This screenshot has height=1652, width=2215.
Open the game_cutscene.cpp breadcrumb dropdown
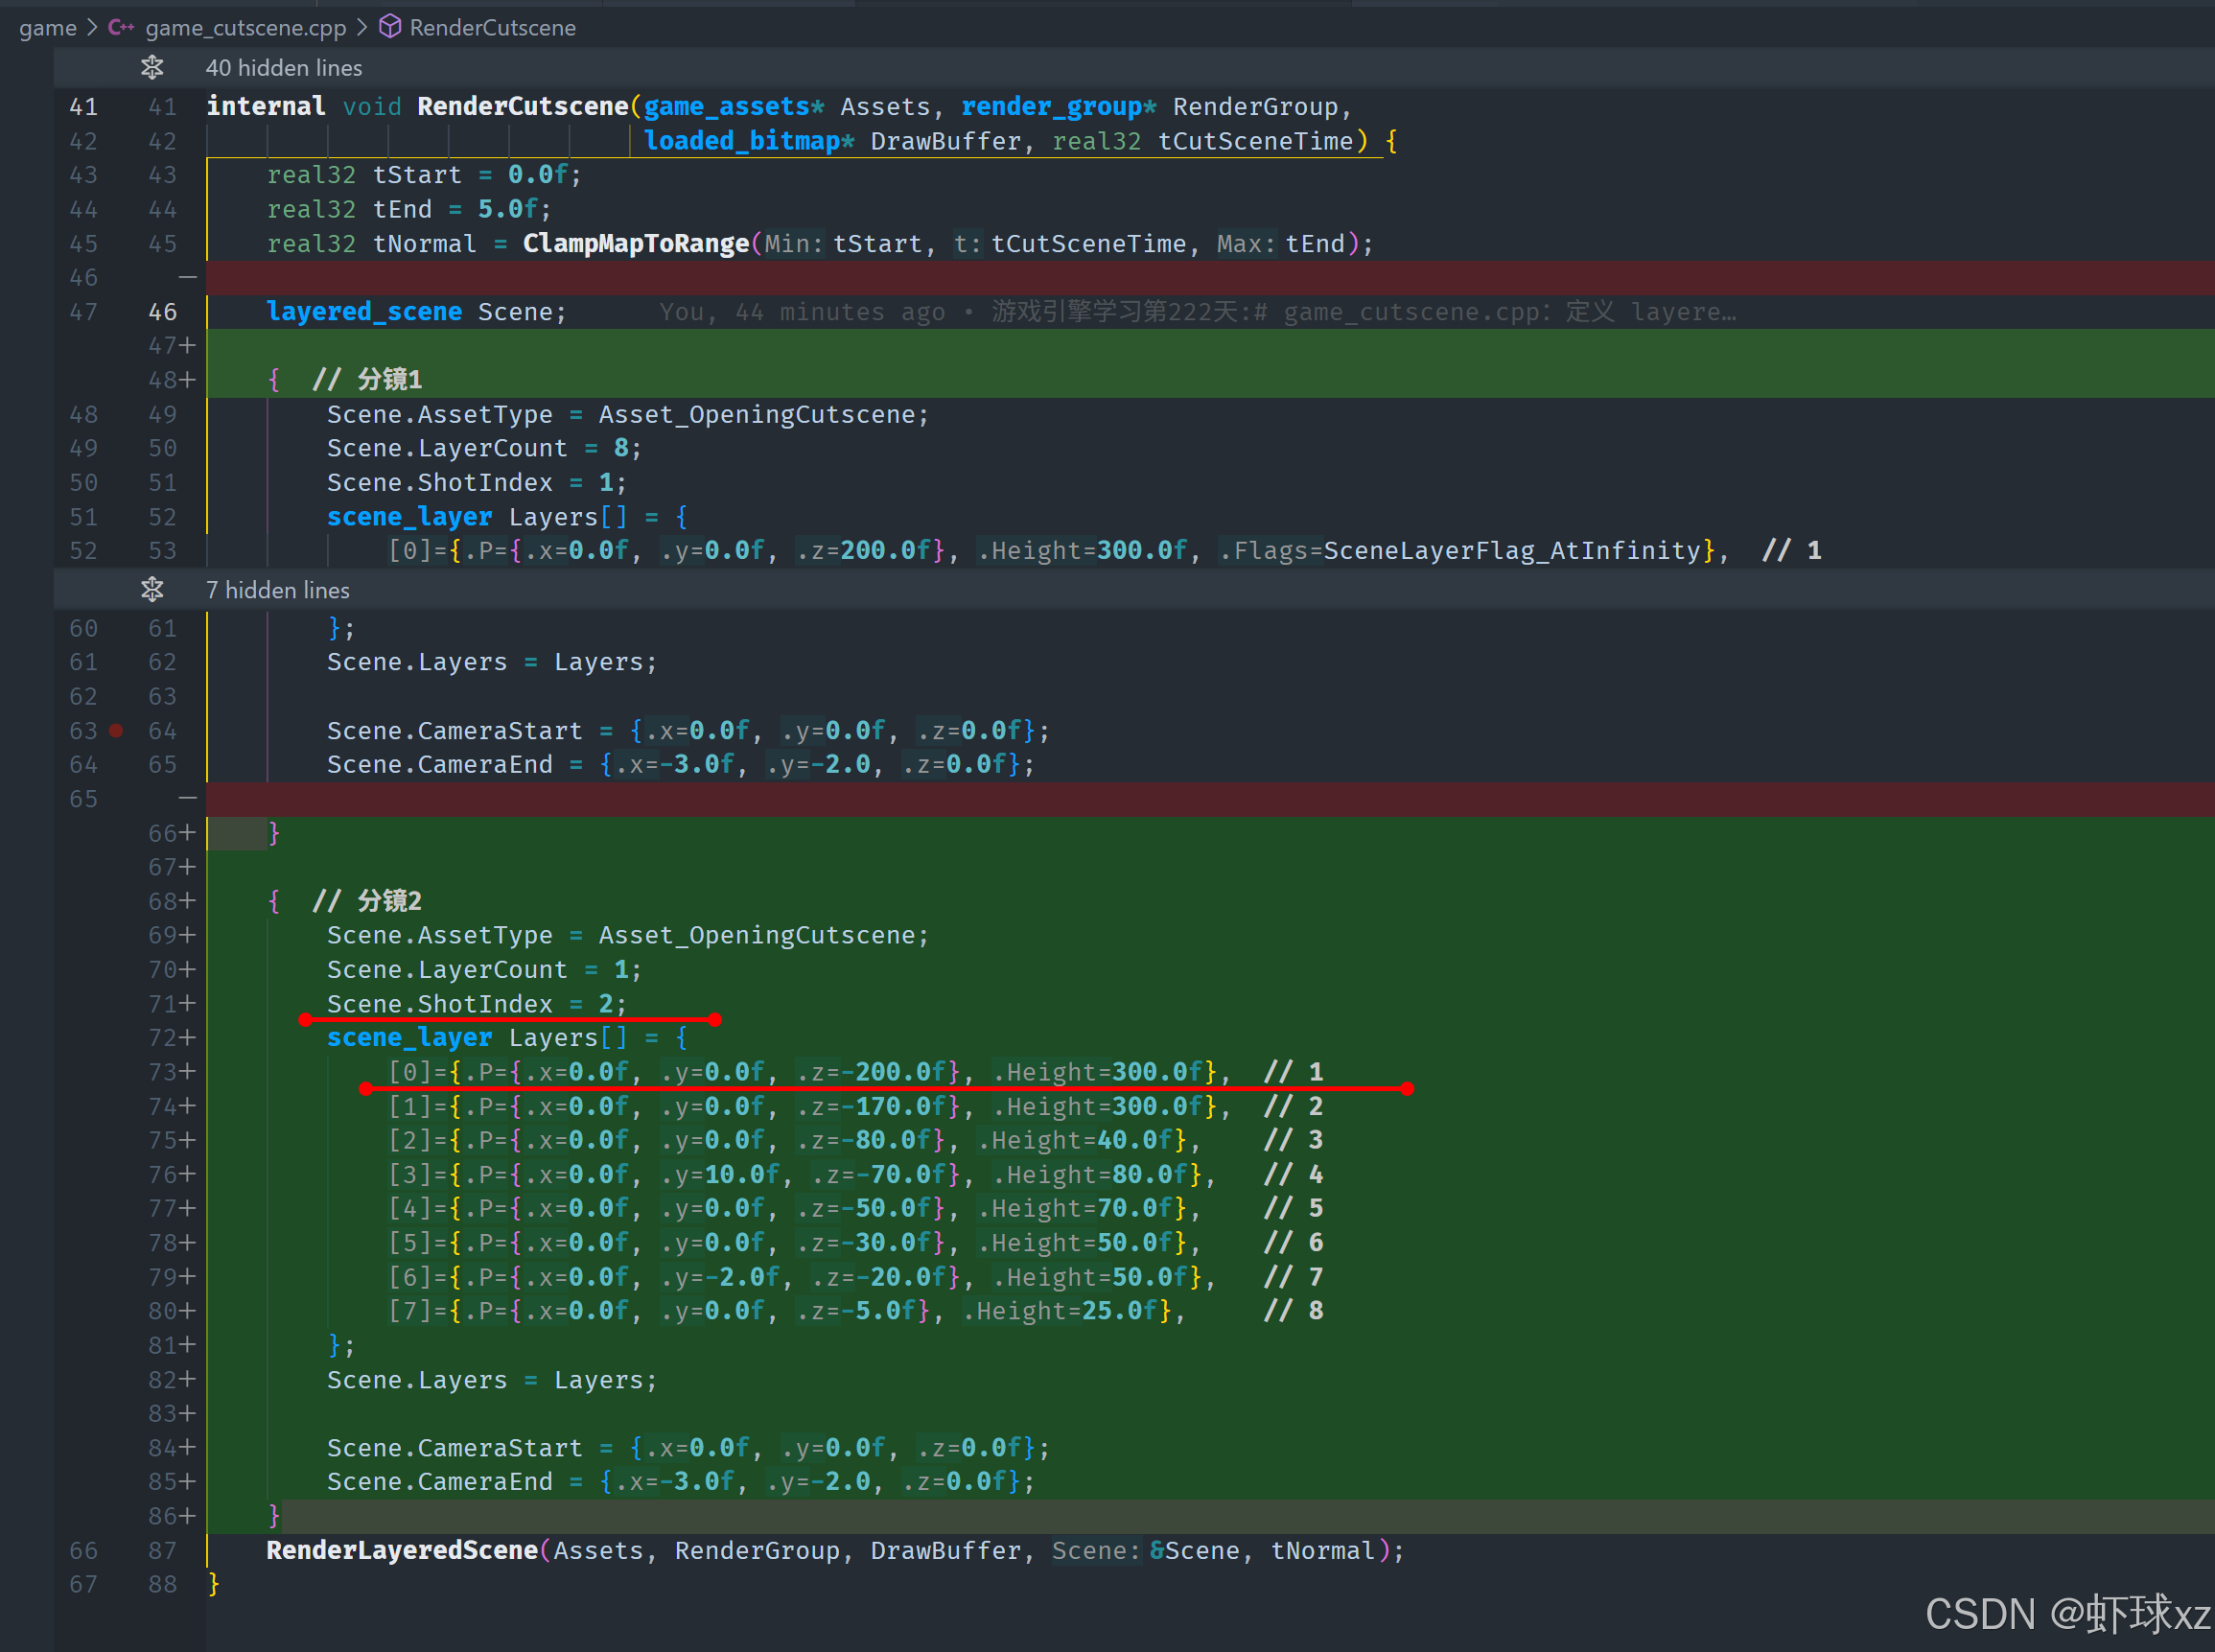[x=246, y=27]
